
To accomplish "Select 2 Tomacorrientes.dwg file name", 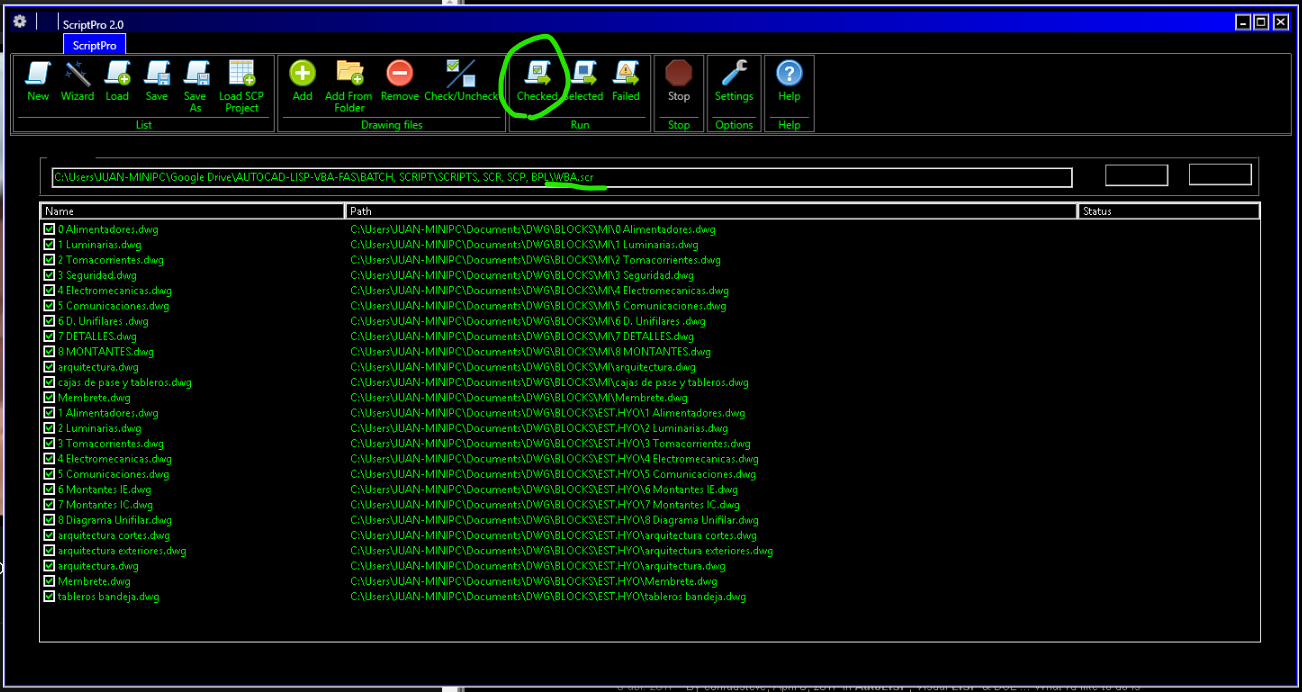I will tap(110, 260).
